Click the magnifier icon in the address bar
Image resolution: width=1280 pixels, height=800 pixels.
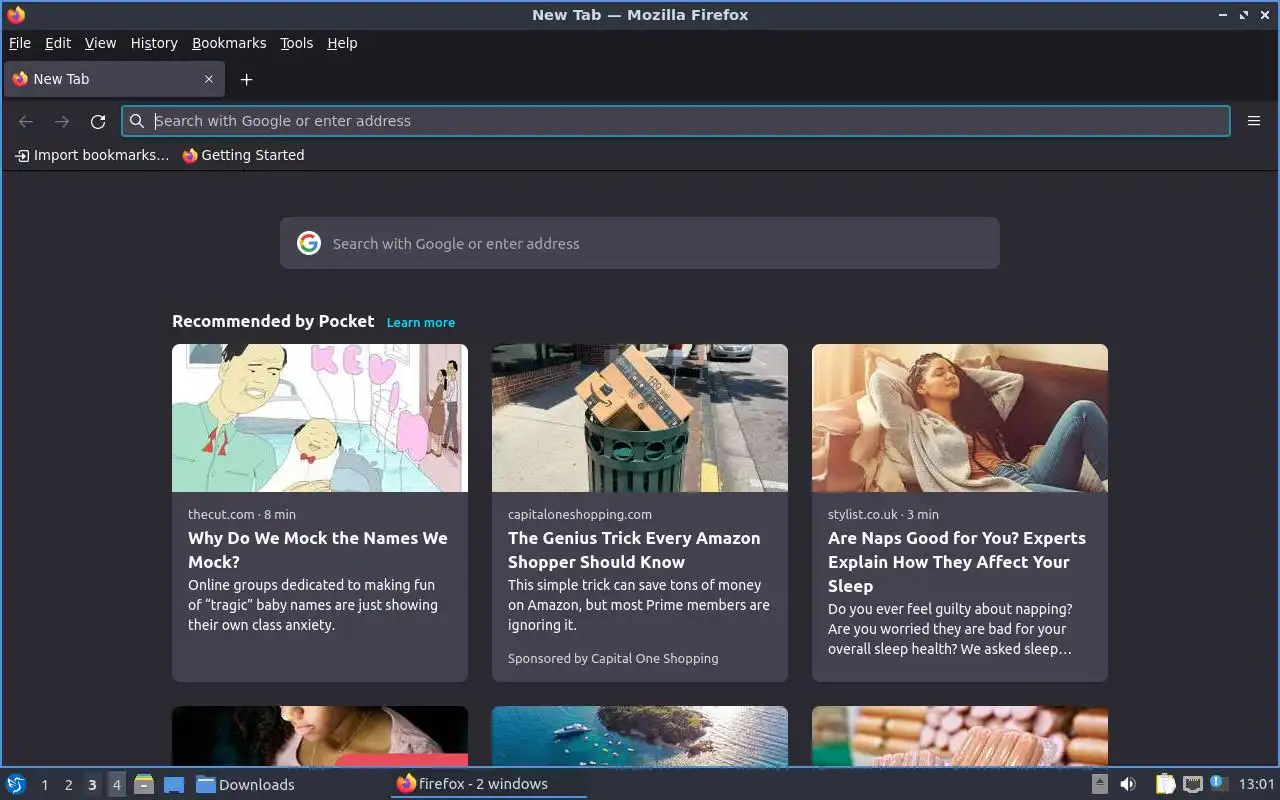(x=137, y=121)
